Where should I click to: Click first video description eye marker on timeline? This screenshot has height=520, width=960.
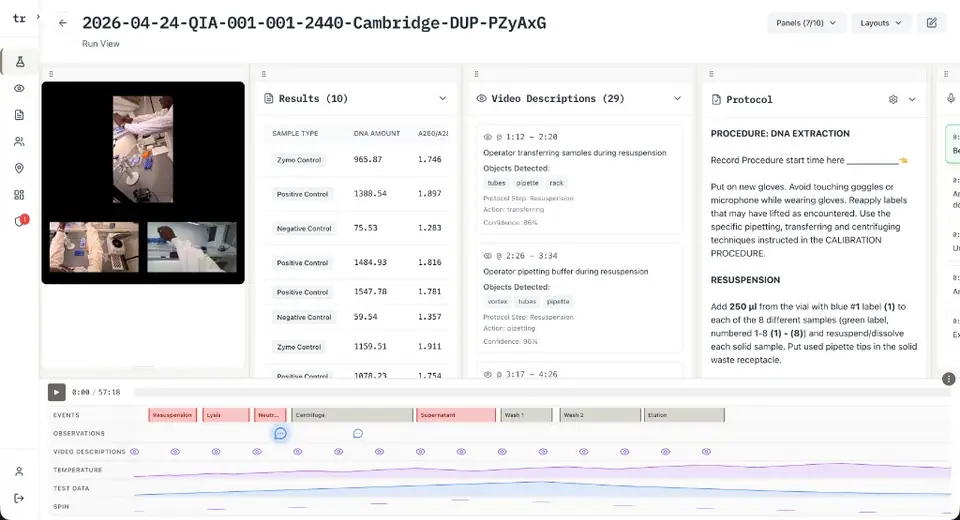(x=135, y=452)
